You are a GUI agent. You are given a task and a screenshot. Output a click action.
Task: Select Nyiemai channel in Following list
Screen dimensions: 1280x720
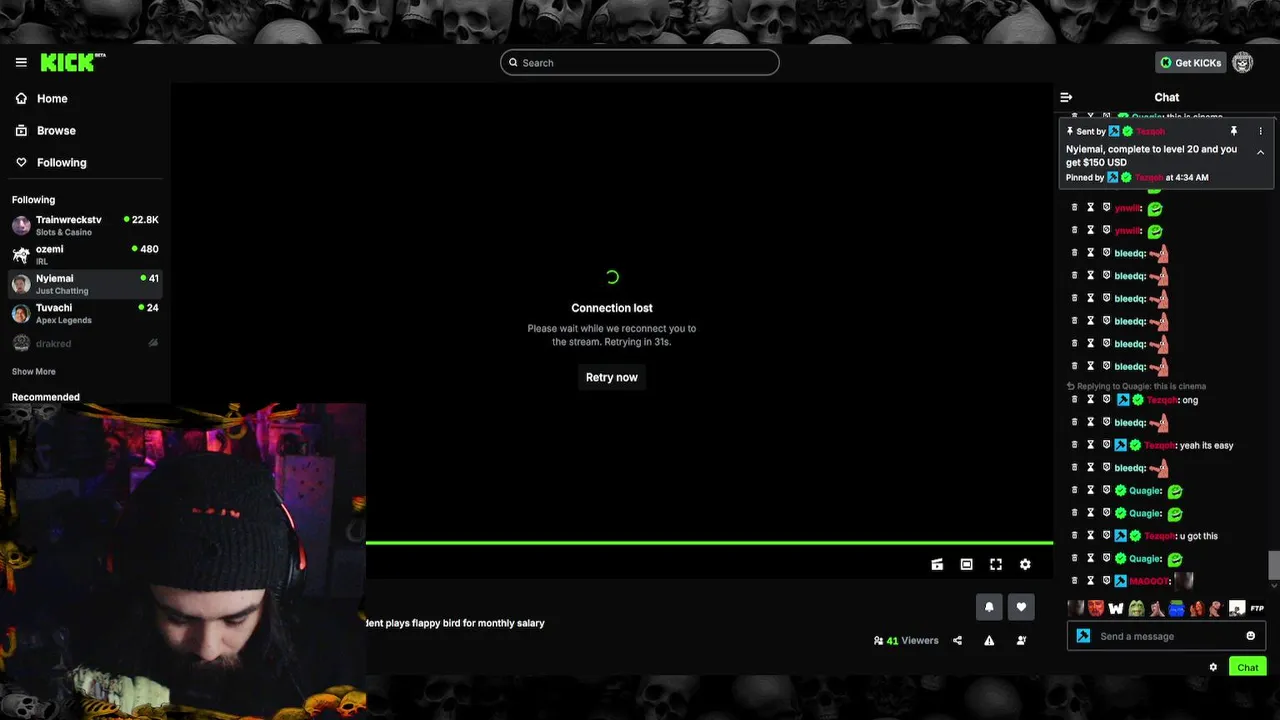(85, 284)
